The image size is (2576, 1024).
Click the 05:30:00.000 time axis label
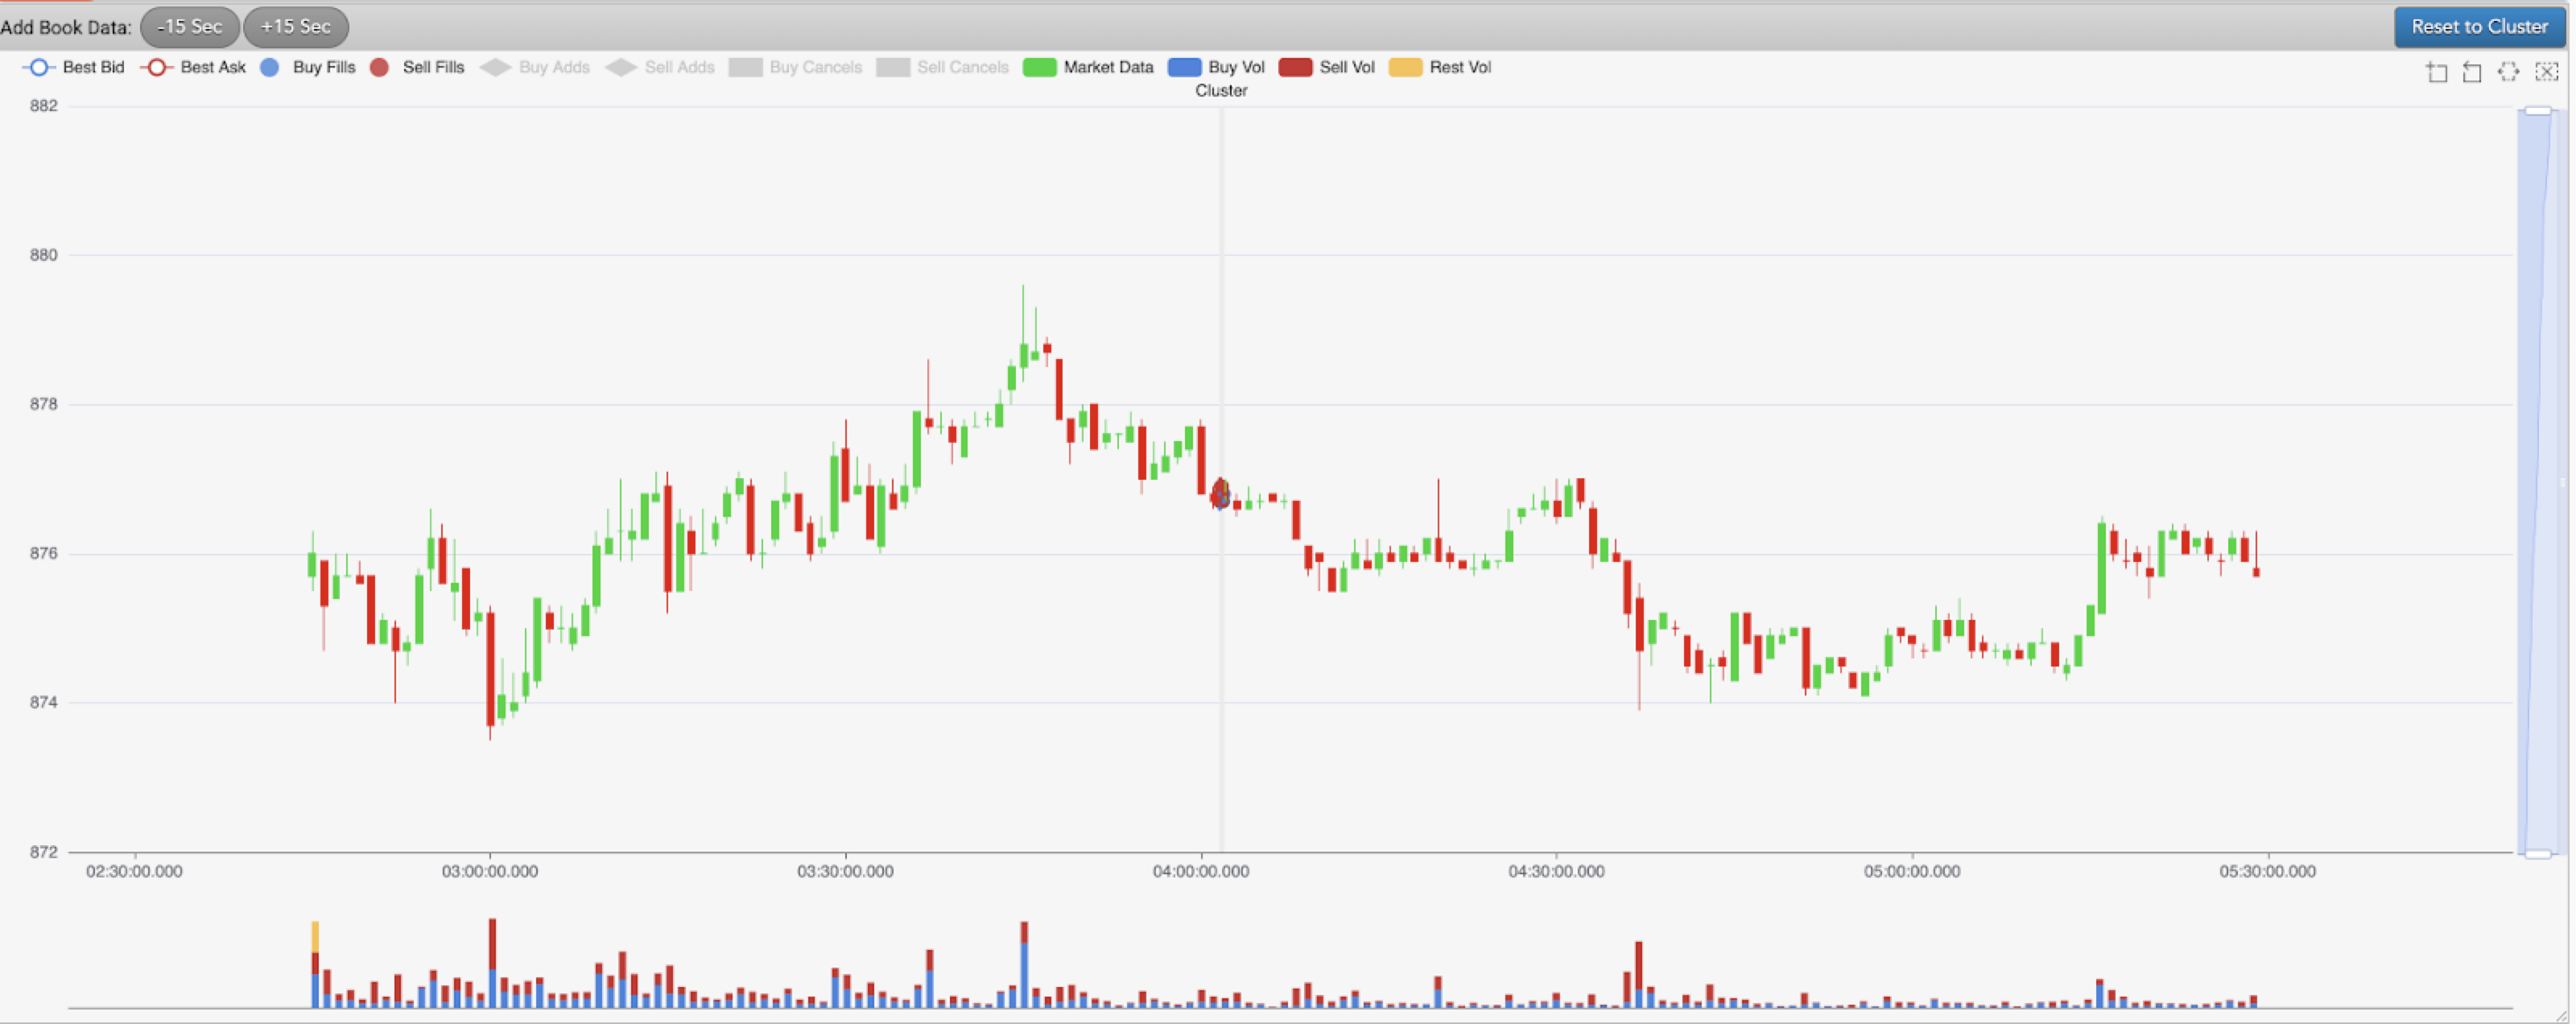(x=2267, y=871)
